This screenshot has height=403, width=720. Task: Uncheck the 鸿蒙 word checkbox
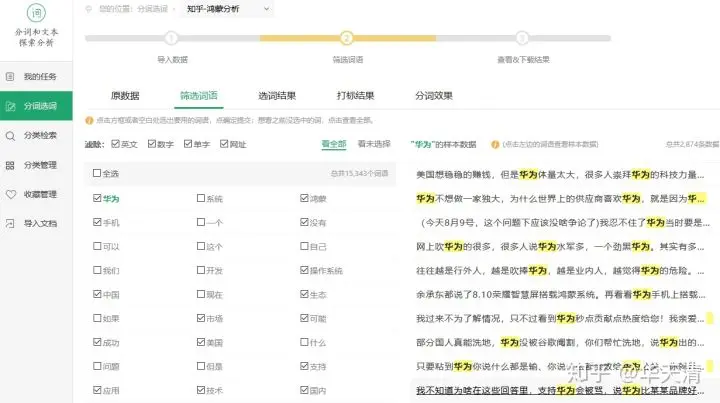coord(304,198)
